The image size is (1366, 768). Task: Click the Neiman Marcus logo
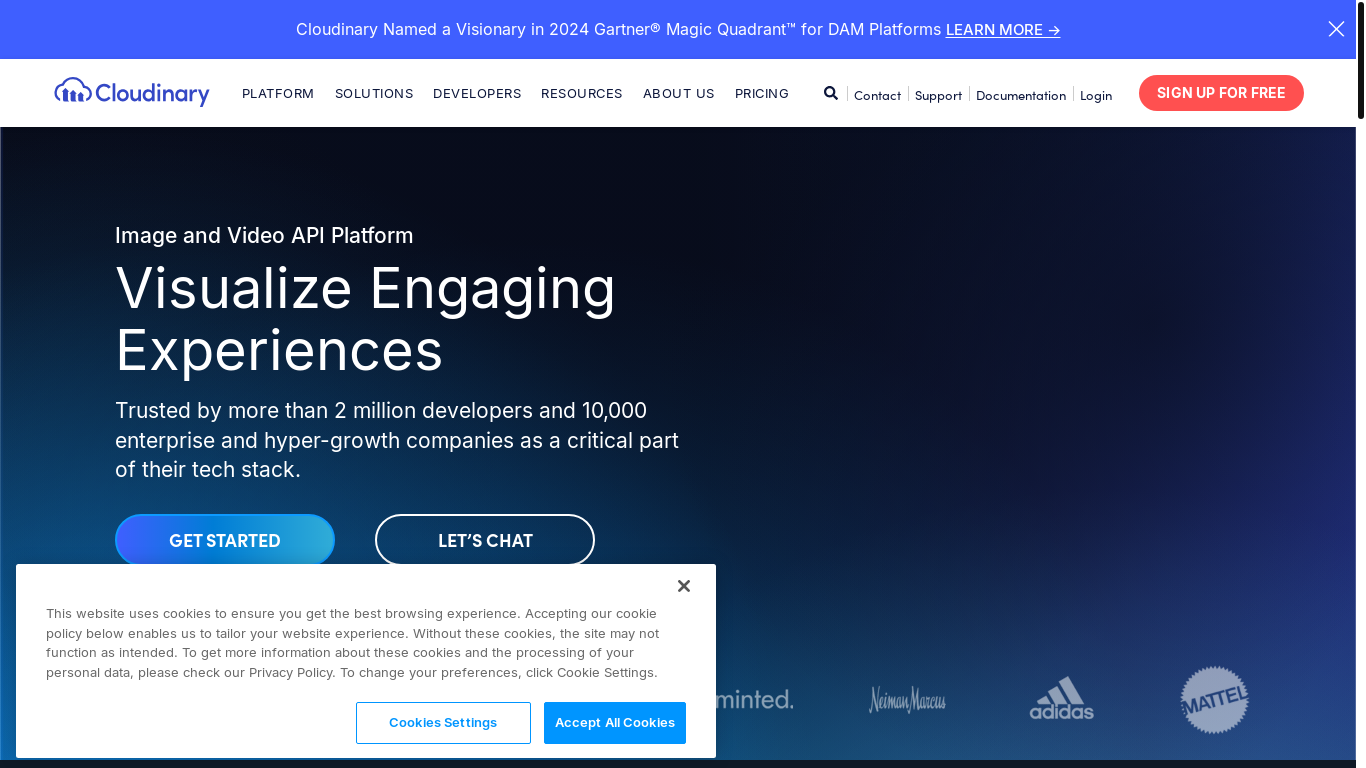coord(907,699)
